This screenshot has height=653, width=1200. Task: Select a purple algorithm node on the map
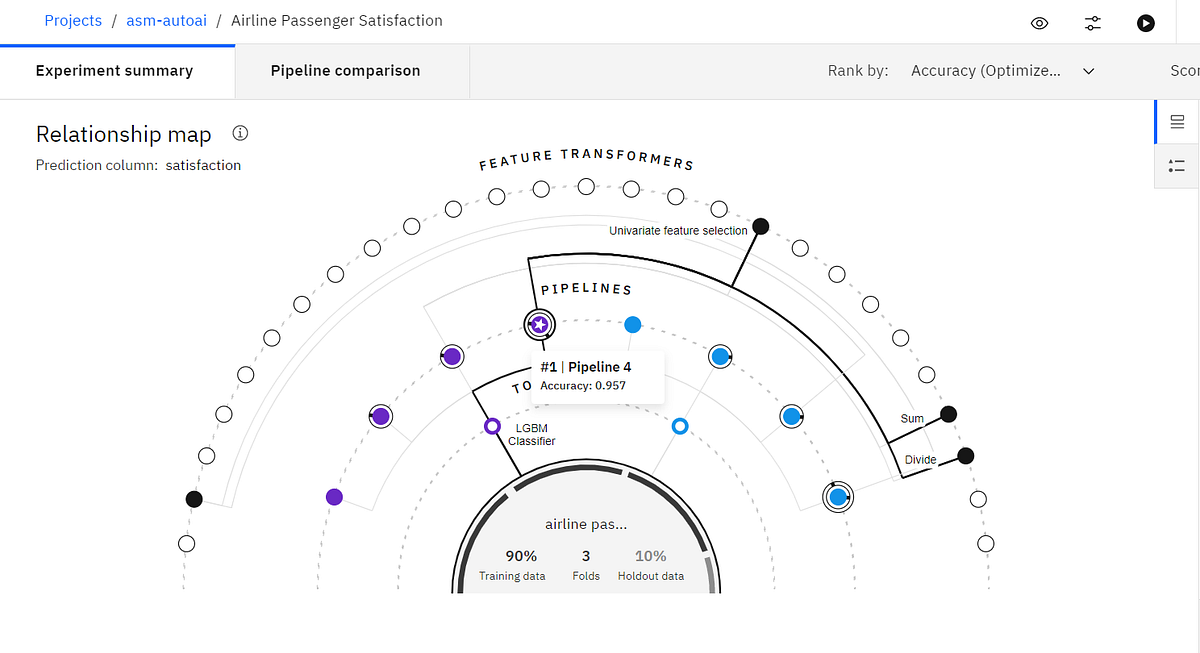click(451, 355)
